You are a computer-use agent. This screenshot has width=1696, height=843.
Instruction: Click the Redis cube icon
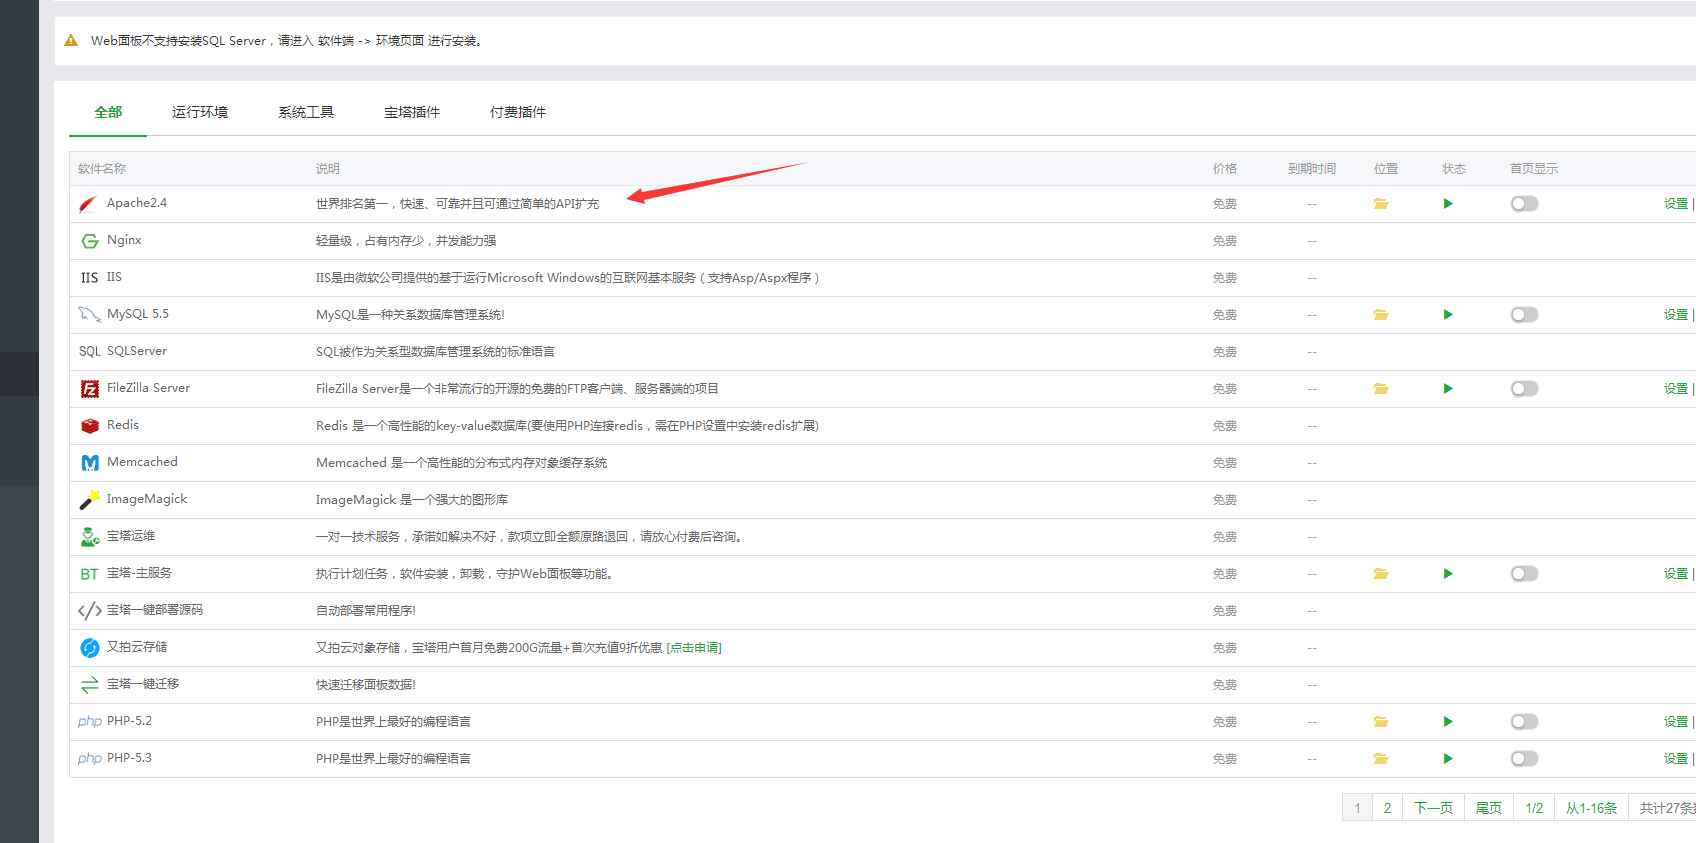pyautogui.click(x=90, y=426)
